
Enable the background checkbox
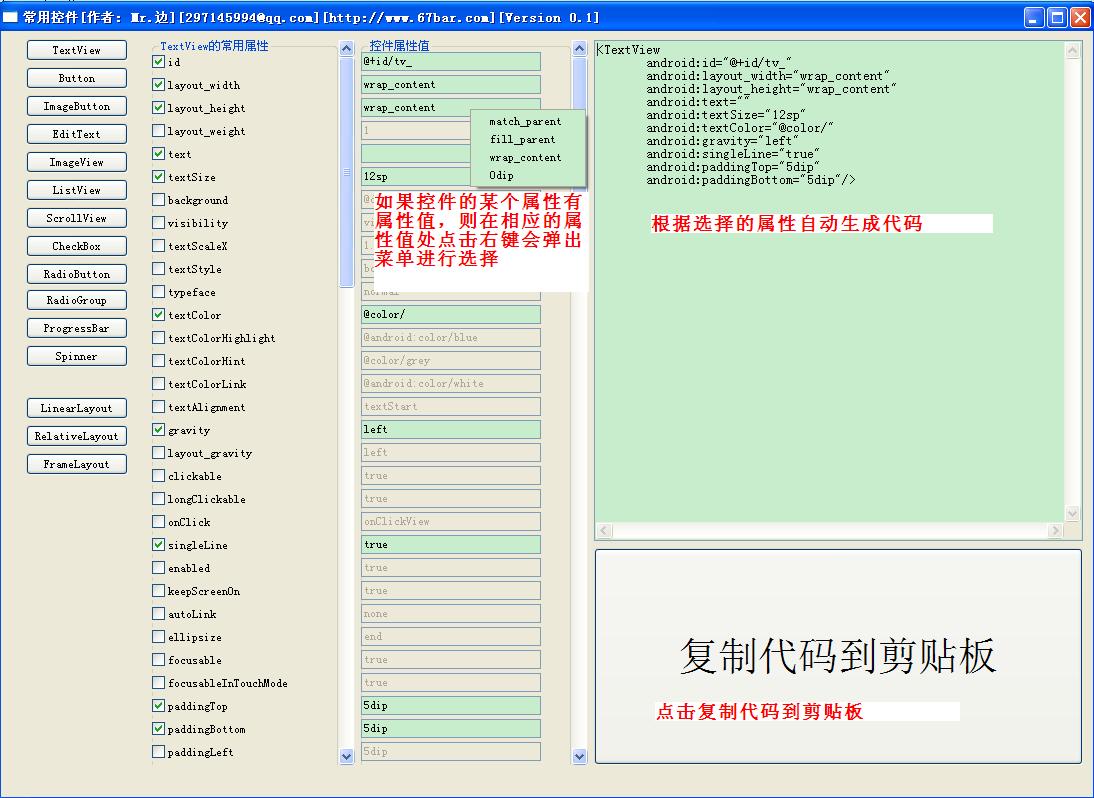coord(158,200)
